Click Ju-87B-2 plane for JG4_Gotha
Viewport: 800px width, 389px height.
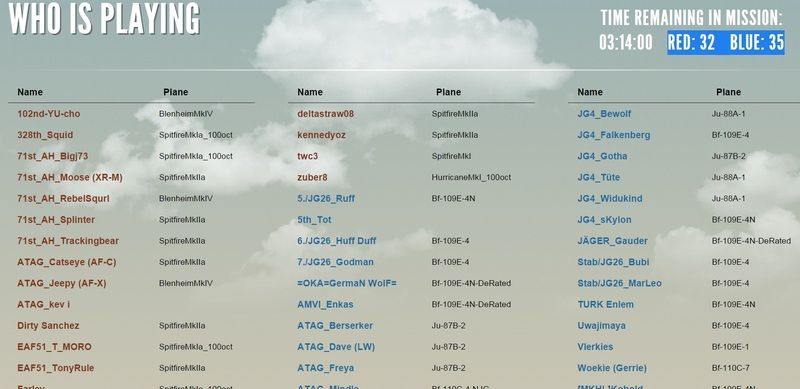coord(729,156)
